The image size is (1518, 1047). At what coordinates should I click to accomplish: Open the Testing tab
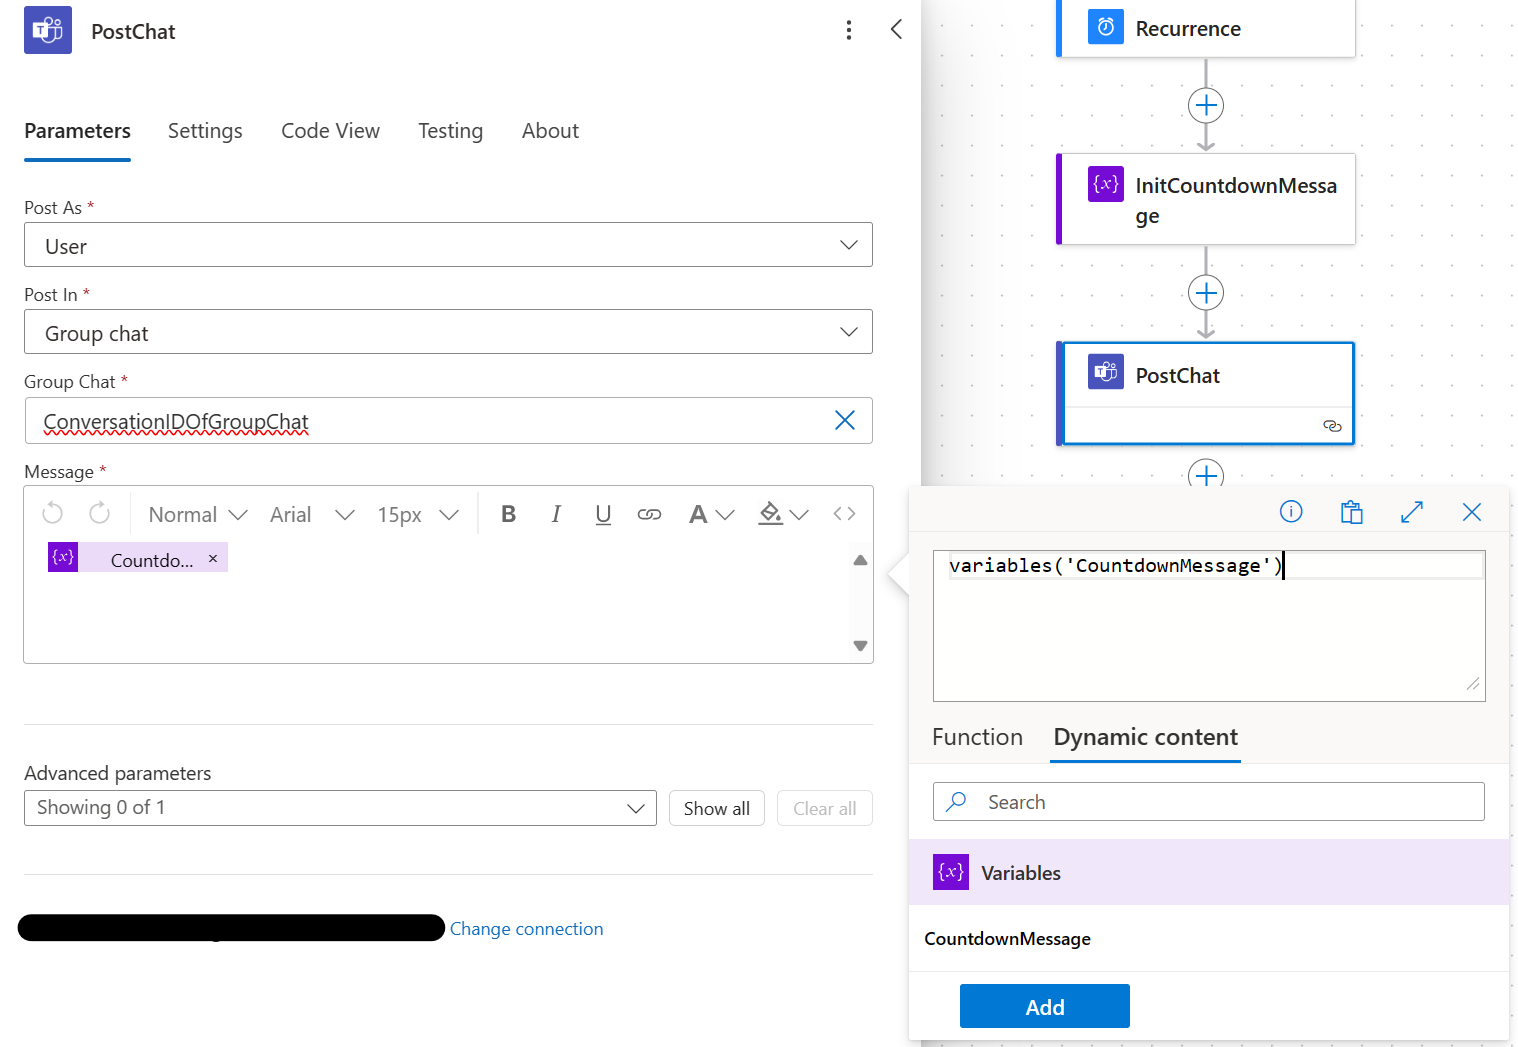click(x=450, y=131)
